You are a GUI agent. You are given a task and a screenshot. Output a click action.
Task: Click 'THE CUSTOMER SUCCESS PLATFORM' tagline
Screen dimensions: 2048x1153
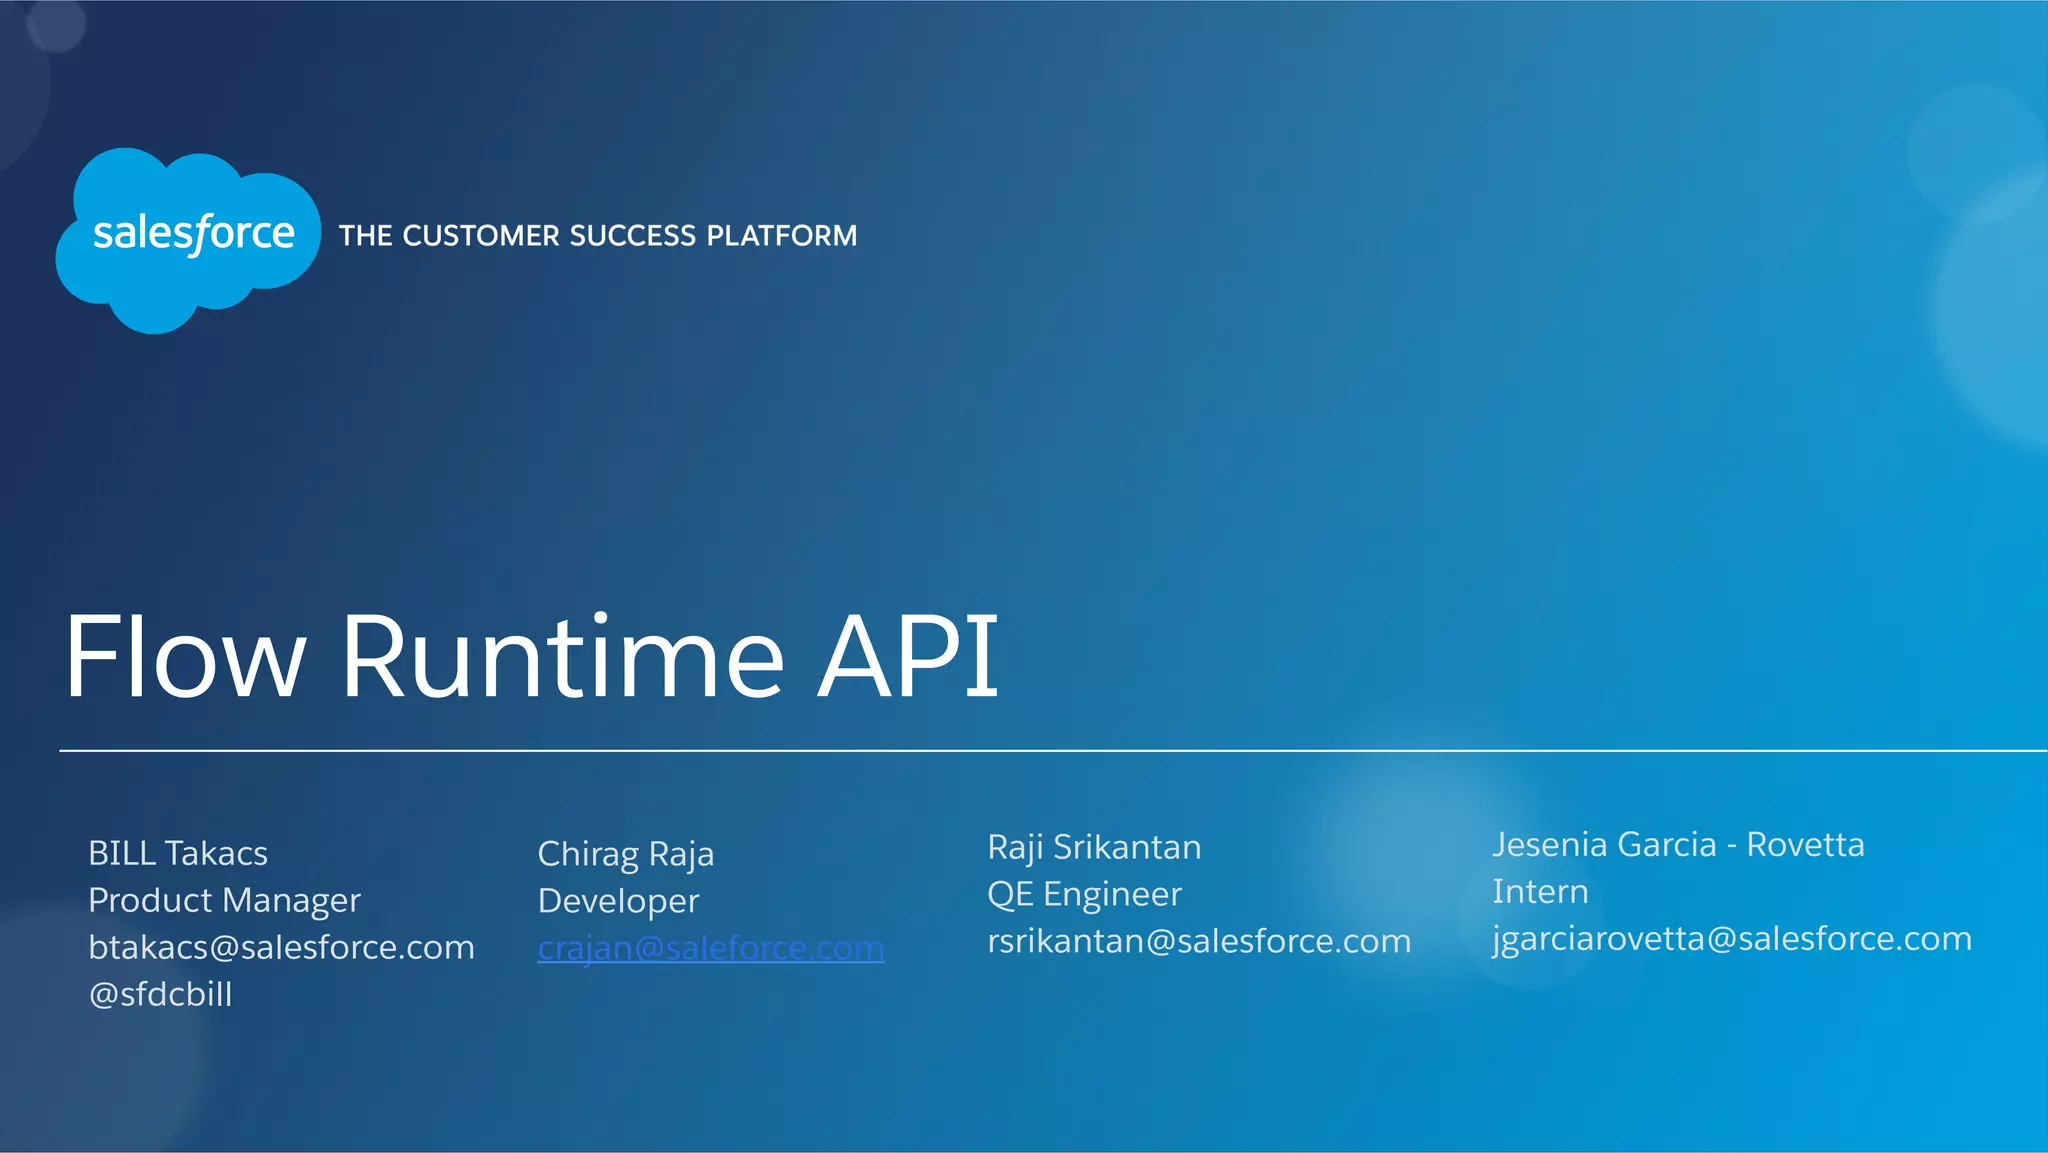coord(598,235)
